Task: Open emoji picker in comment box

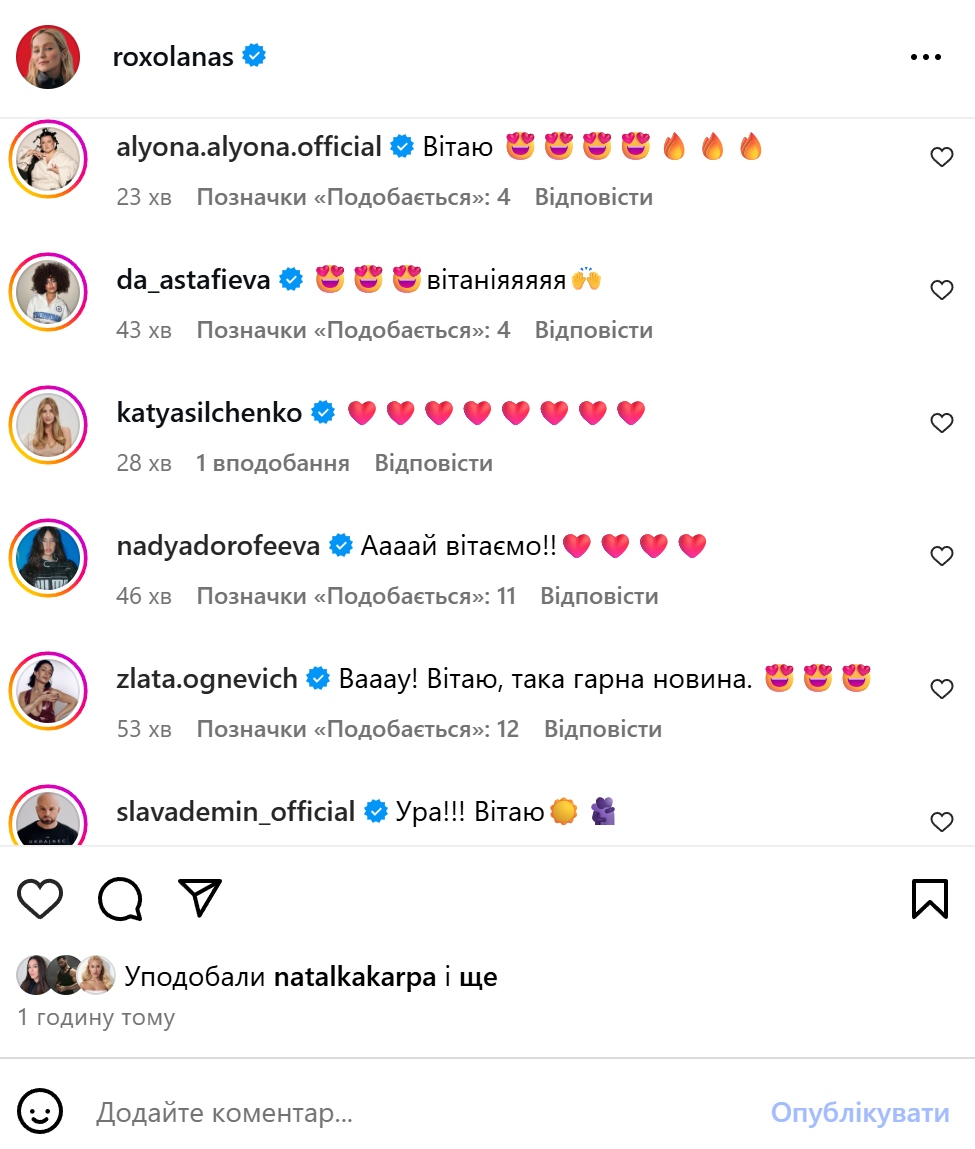Action: [x=40, y=1112]
